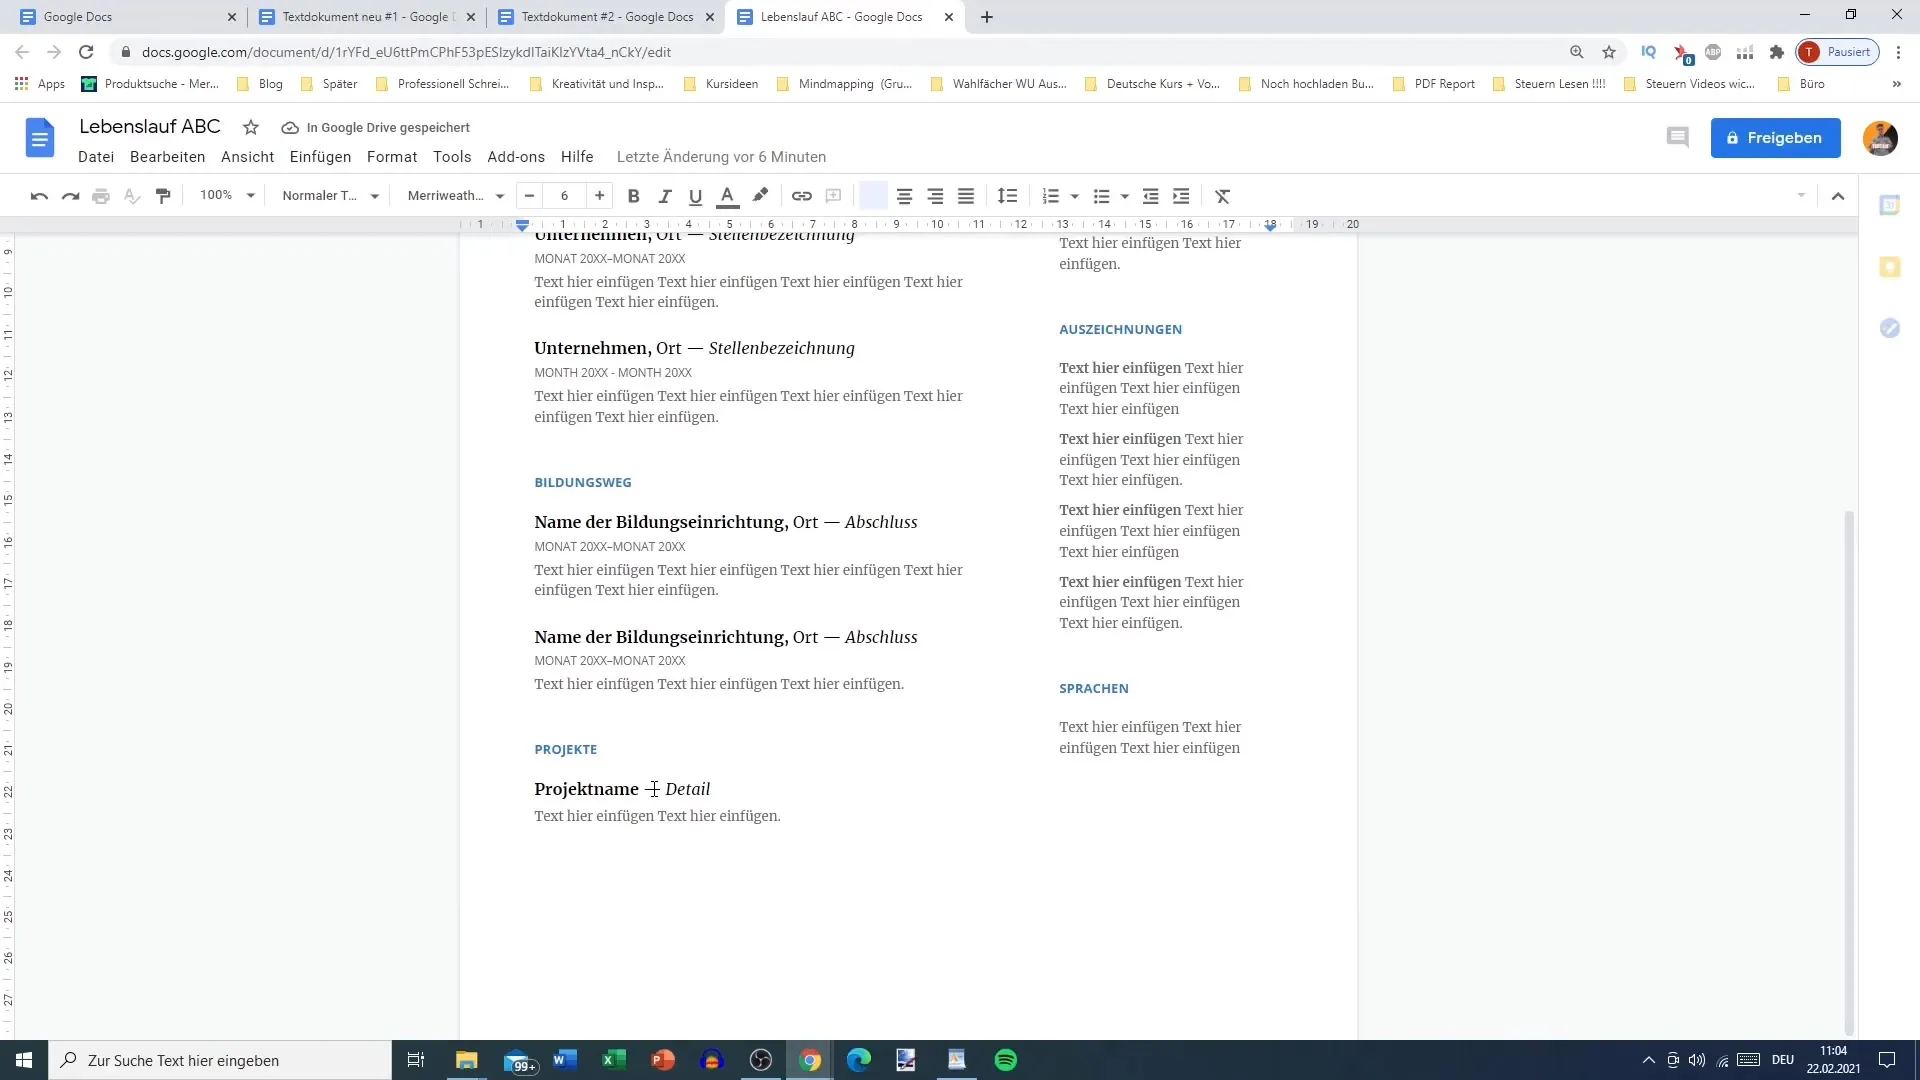The height and width of the screenshot is (1080, 1920).
Task: Click the text highlight color icon
Action: (760, 195)
